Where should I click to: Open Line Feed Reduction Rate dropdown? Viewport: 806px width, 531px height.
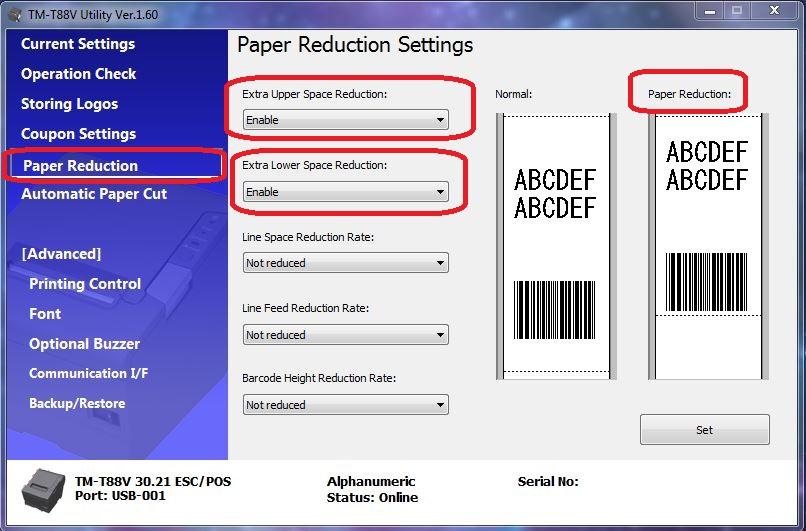[x=345, y=335]
